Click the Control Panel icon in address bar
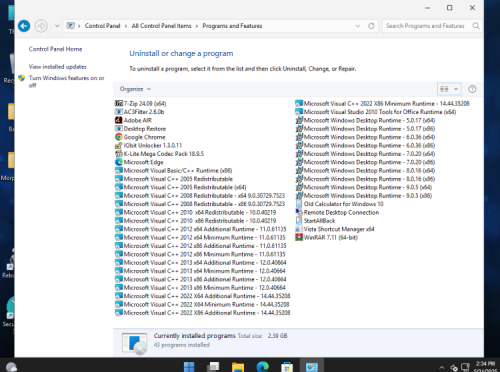 pyautogui.click(x=70, y=26)
